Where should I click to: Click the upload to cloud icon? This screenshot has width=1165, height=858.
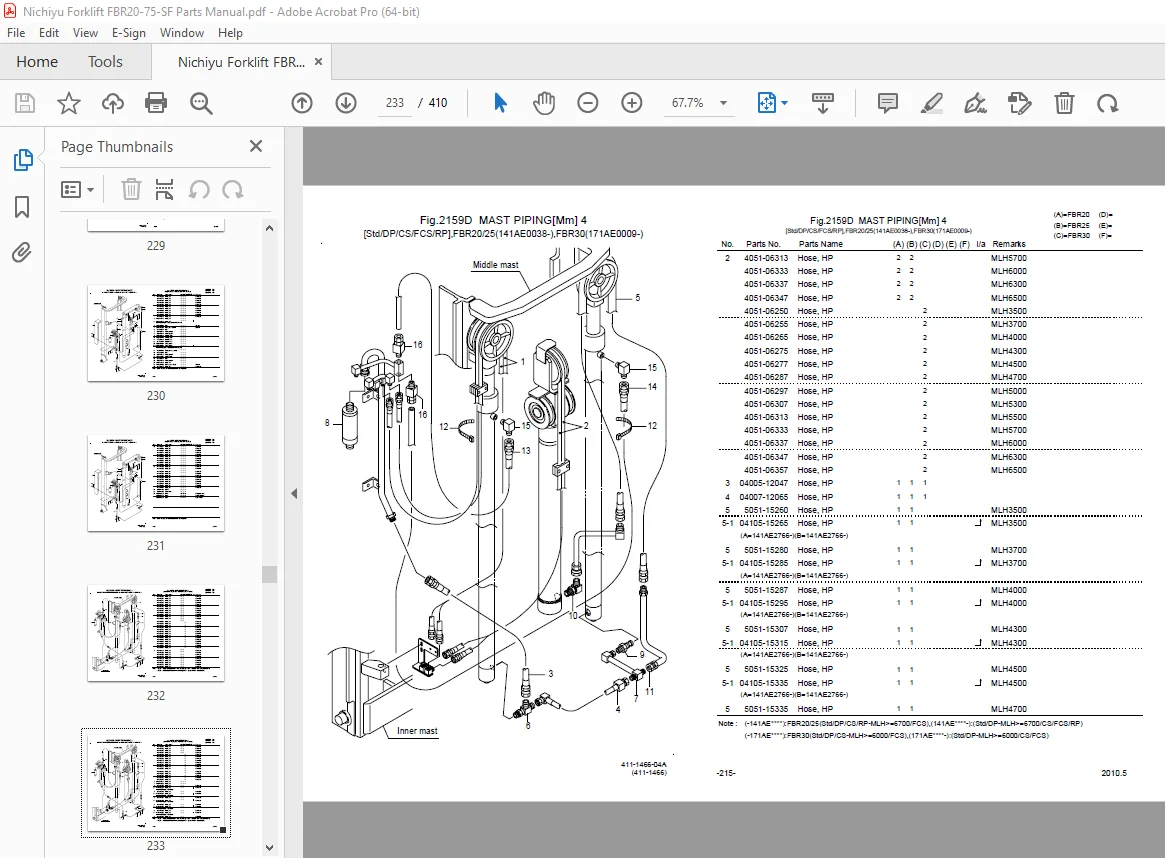pyautogui.click(x=112, y=103)
